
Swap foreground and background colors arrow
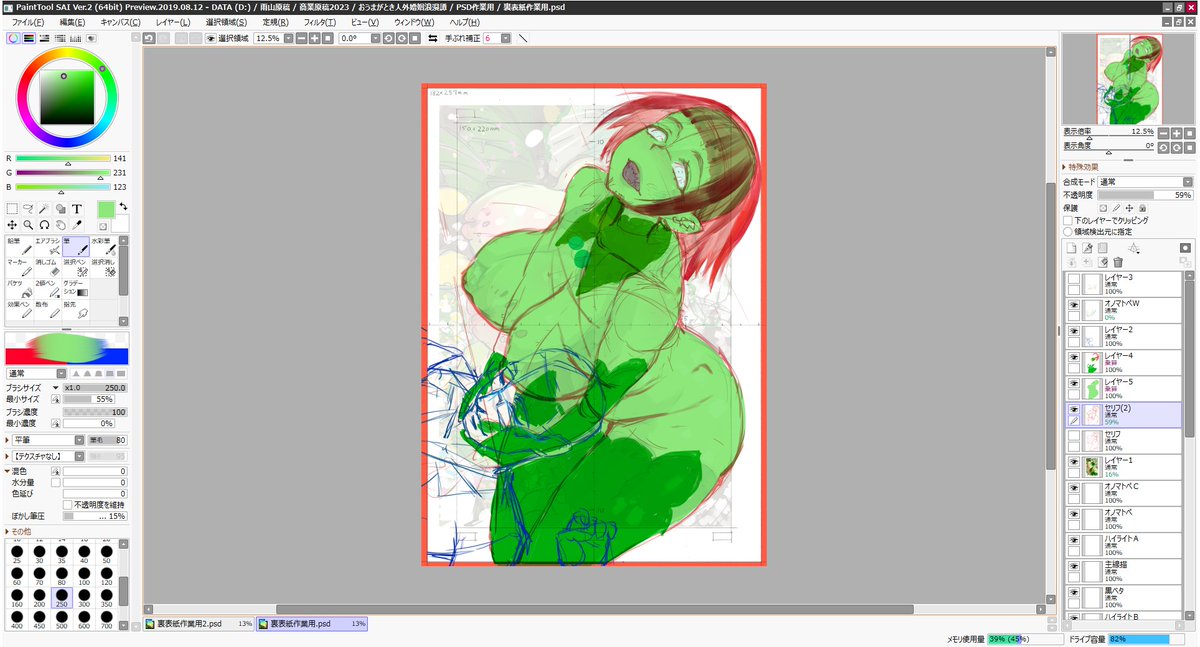click(121, 207)
